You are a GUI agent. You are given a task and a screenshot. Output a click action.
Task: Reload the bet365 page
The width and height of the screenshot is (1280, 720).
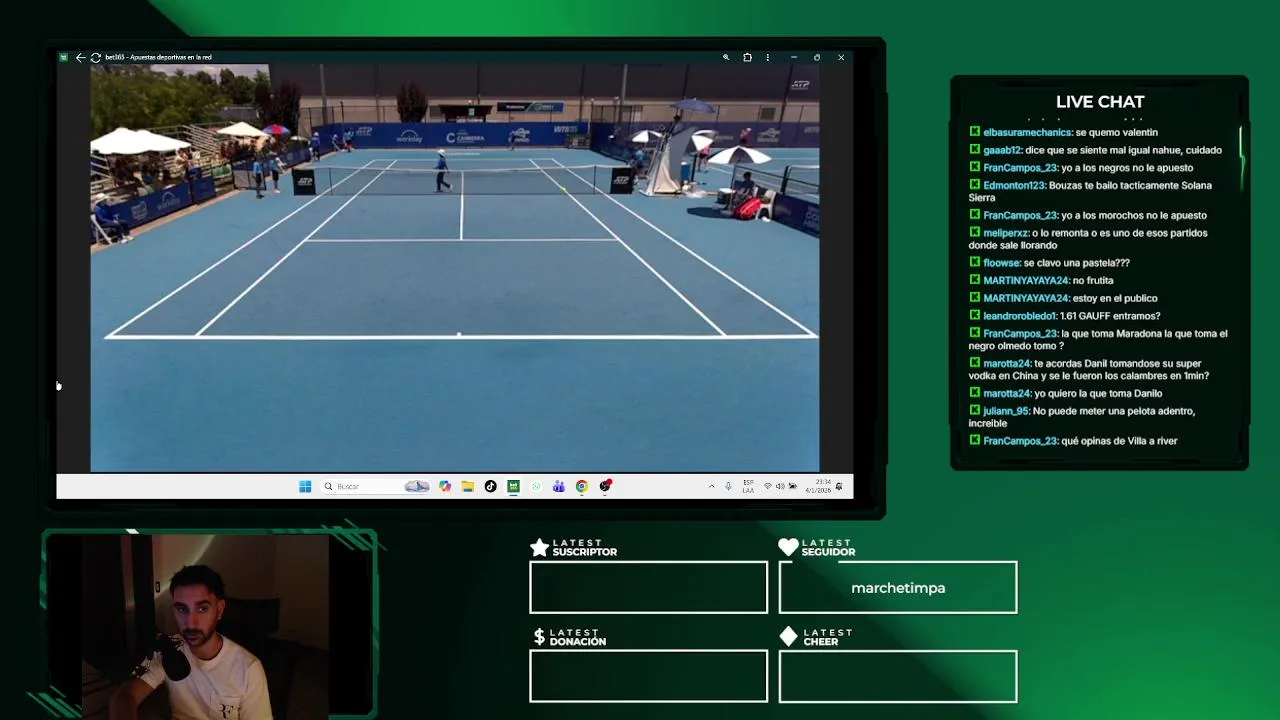point(95,57)
